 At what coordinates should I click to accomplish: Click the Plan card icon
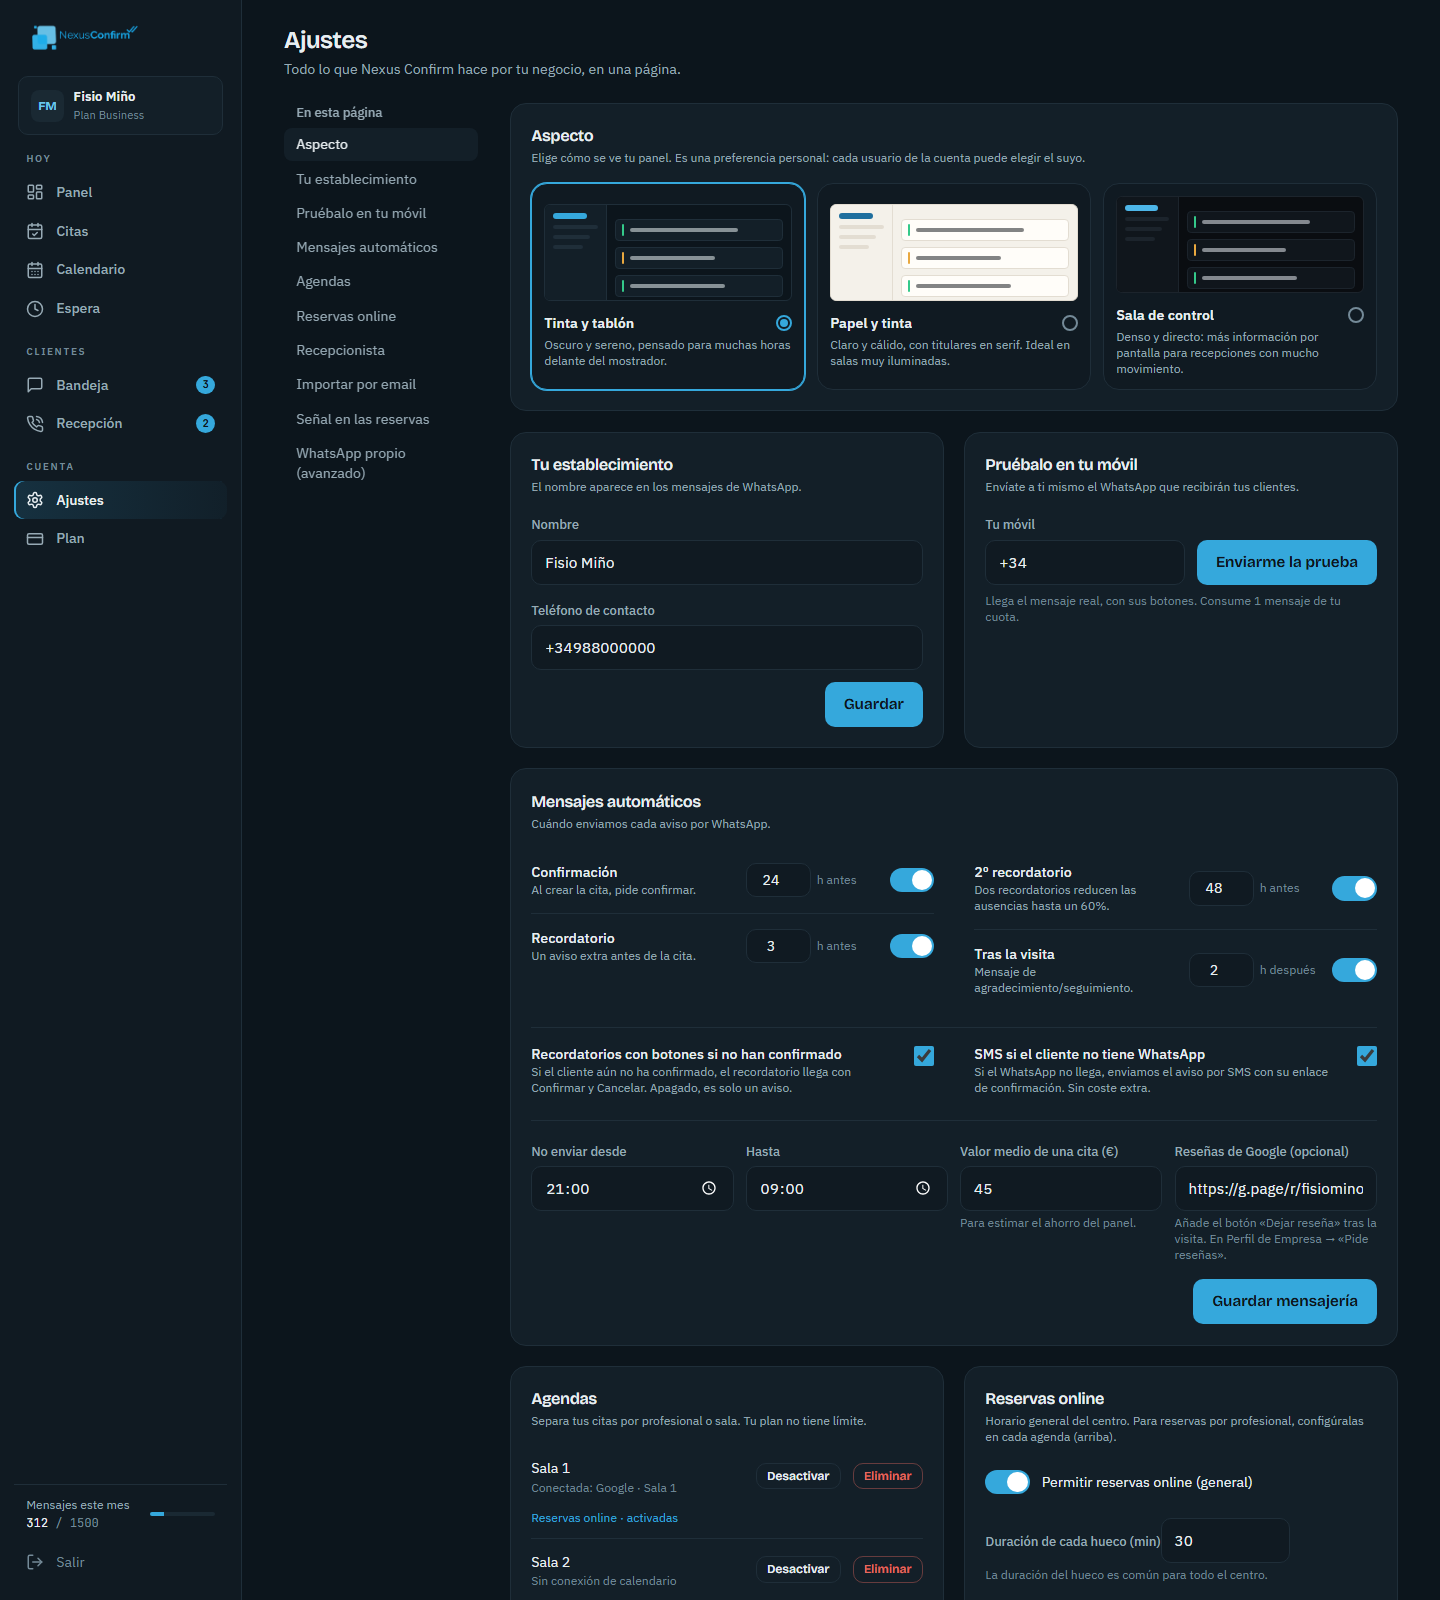point(35,538)
